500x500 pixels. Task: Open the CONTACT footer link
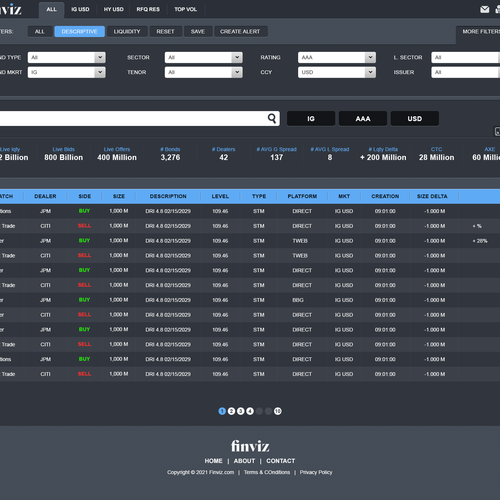click(281, 461)
